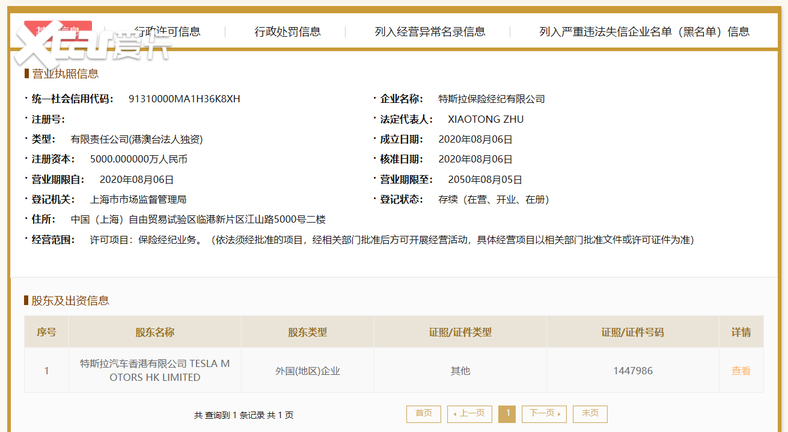Screen dimensions: 788x432
Task: Click the 下一页 next page button
Action: click(543, 413)
